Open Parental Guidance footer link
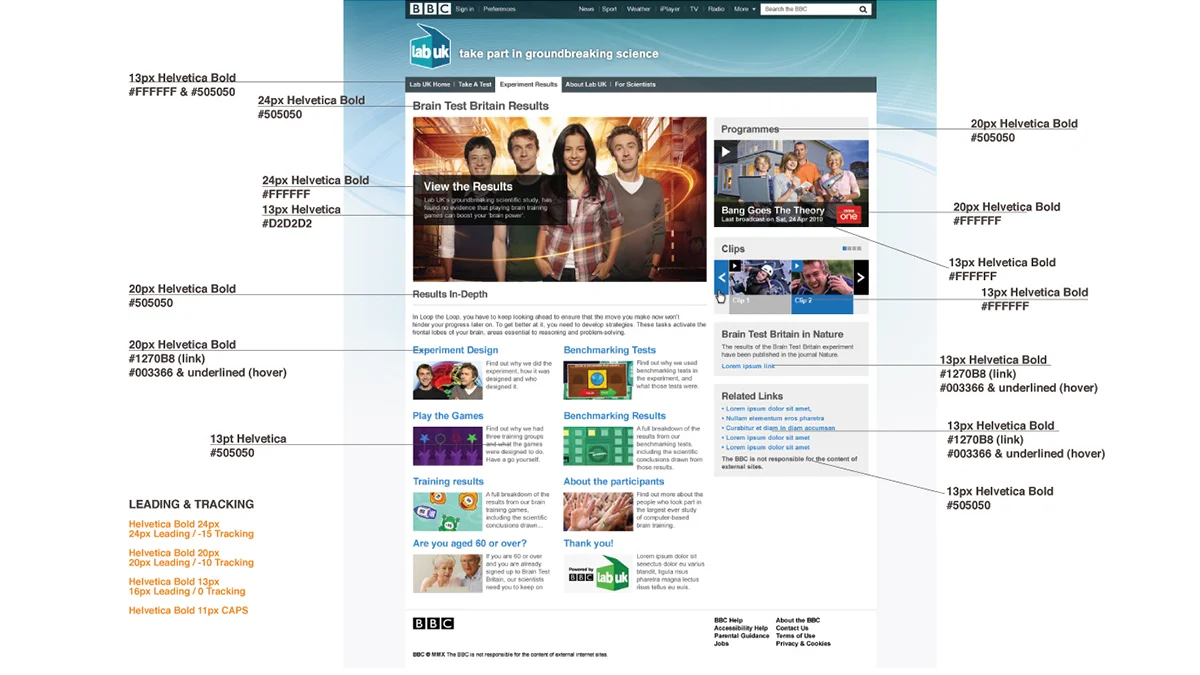 pyautogui.click(x=742, y=636)
